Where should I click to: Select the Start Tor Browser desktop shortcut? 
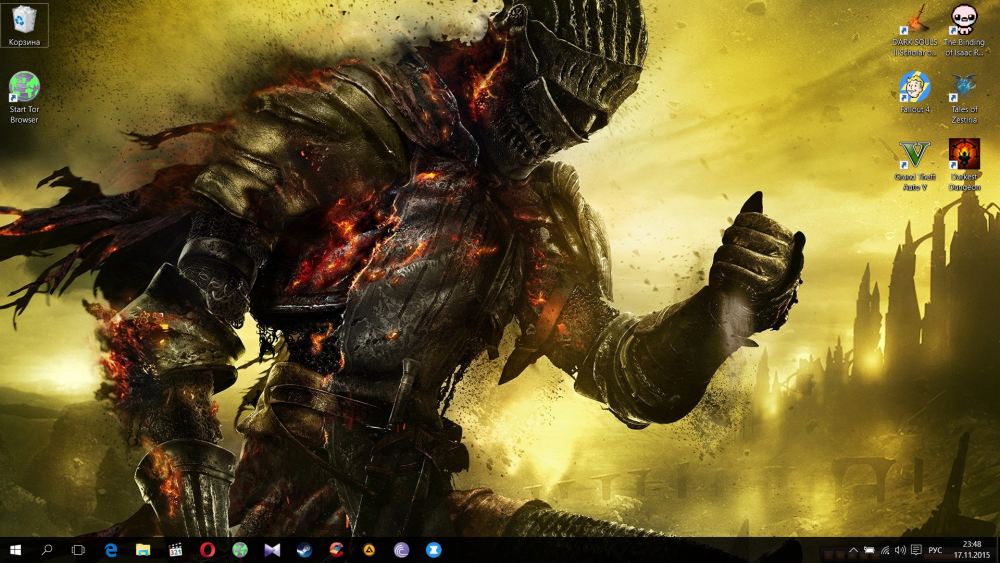pos(24,97)
